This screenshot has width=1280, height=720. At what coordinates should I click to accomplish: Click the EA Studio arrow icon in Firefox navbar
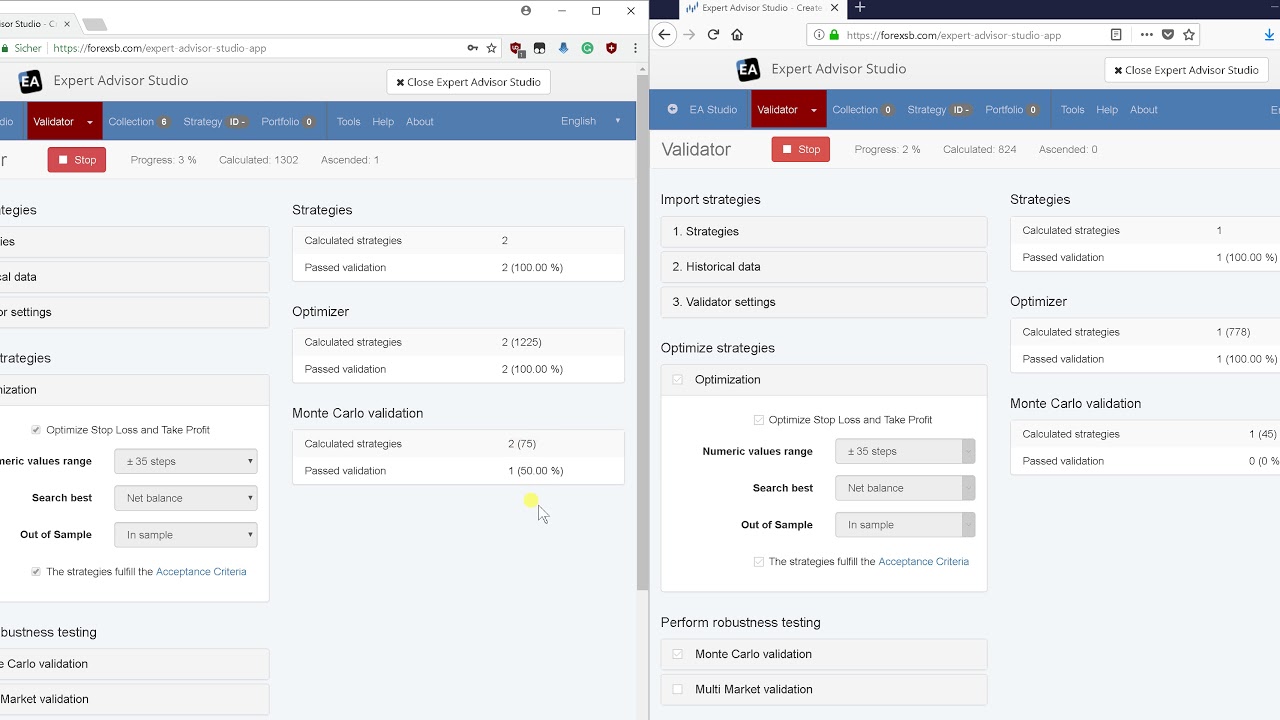pos(673,109)
